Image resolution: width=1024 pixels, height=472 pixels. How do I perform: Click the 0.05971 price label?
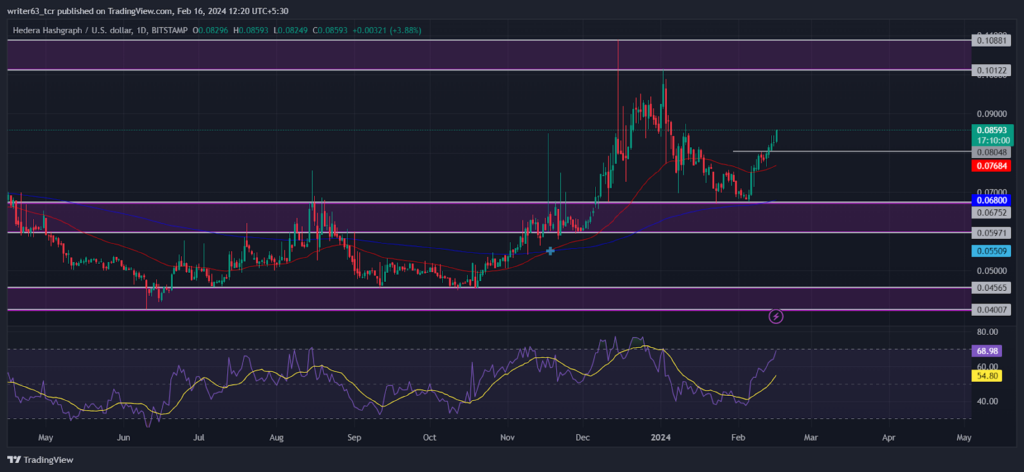991,232
